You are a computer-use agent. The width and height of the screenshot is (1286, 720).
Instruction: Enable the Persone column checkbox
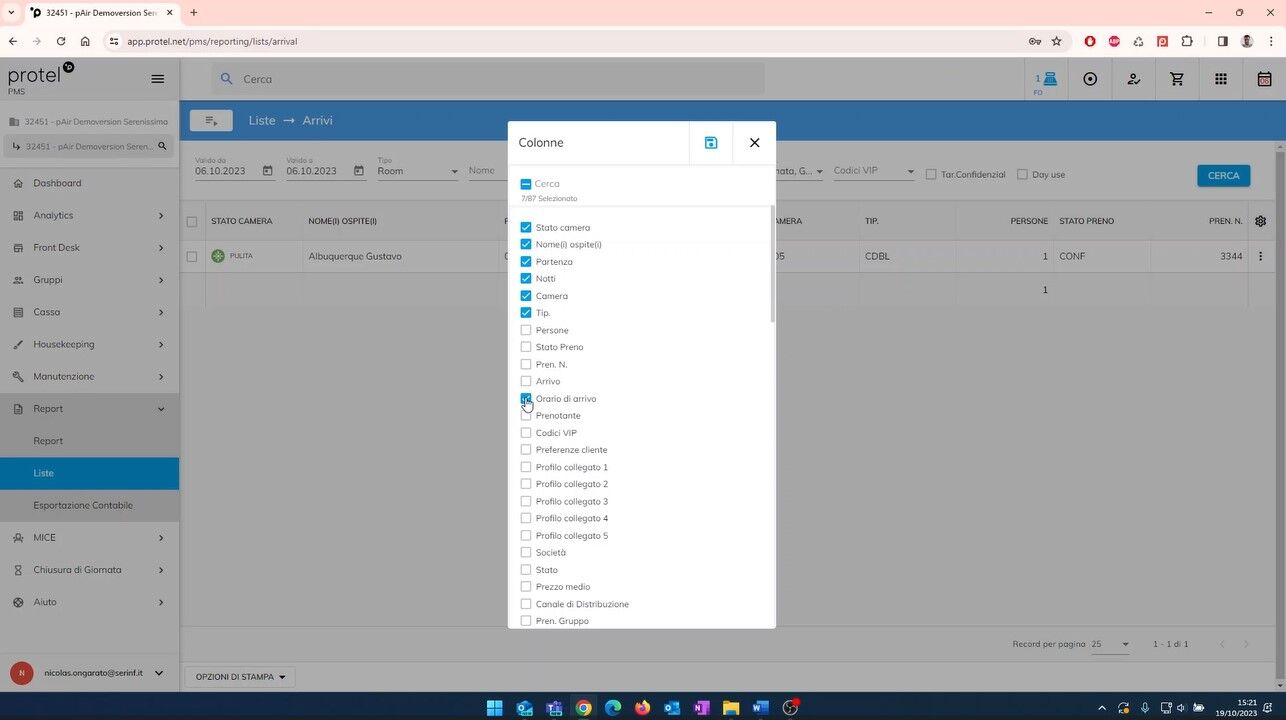click(x=526, y=330)
